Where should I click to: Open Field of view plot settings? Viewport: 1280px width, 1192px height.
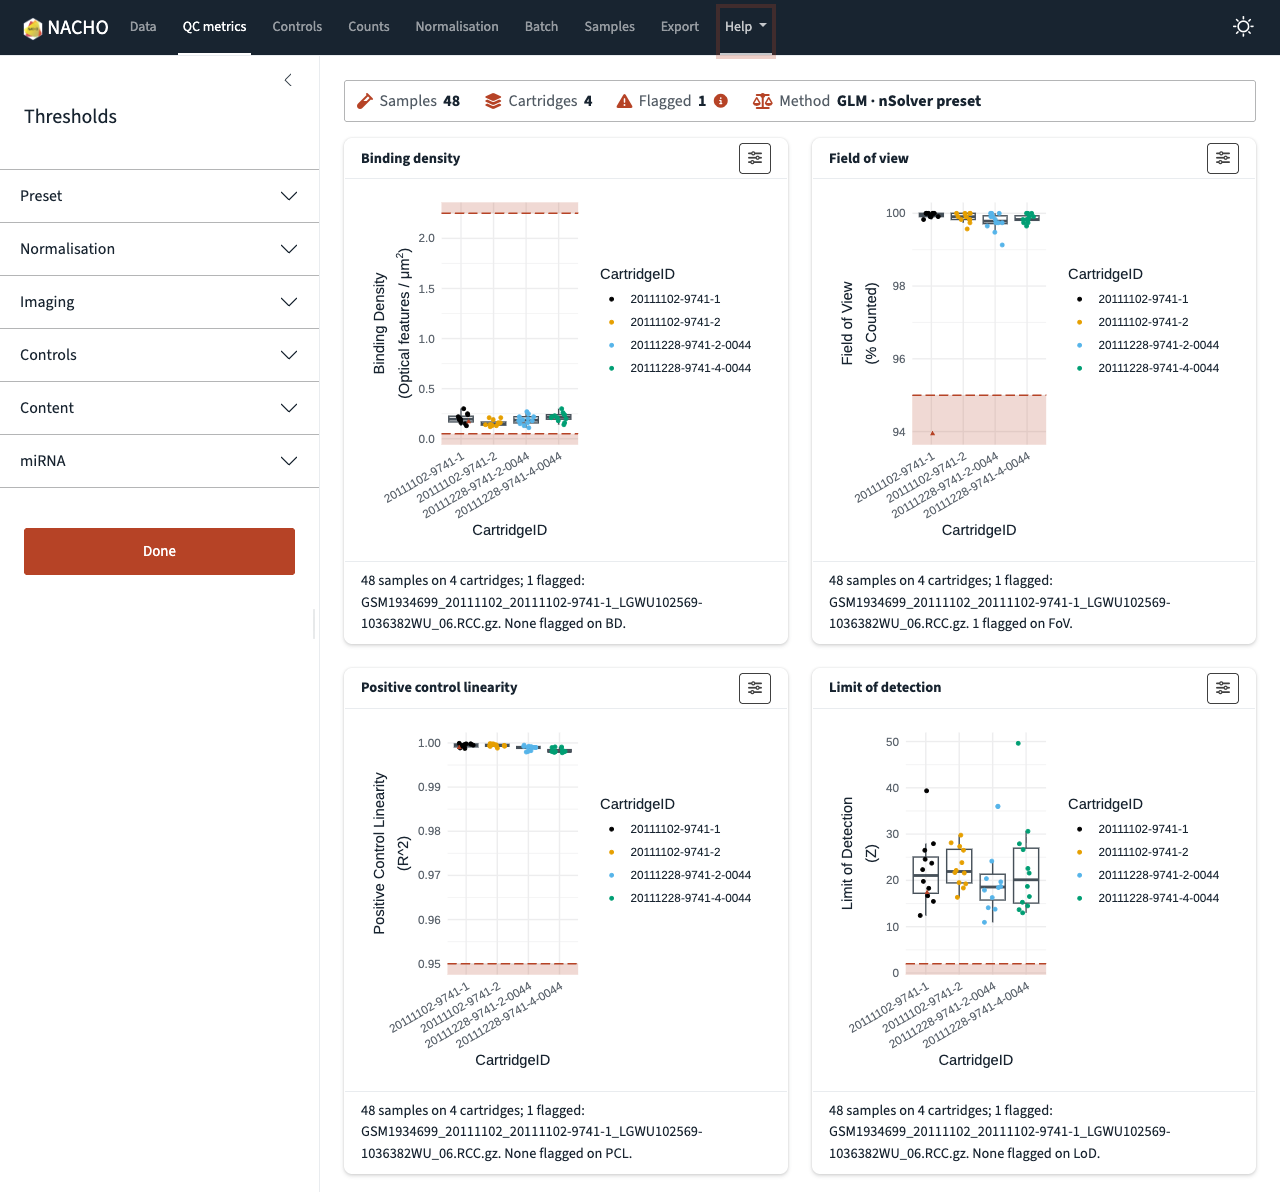(x=1223, y=158)
